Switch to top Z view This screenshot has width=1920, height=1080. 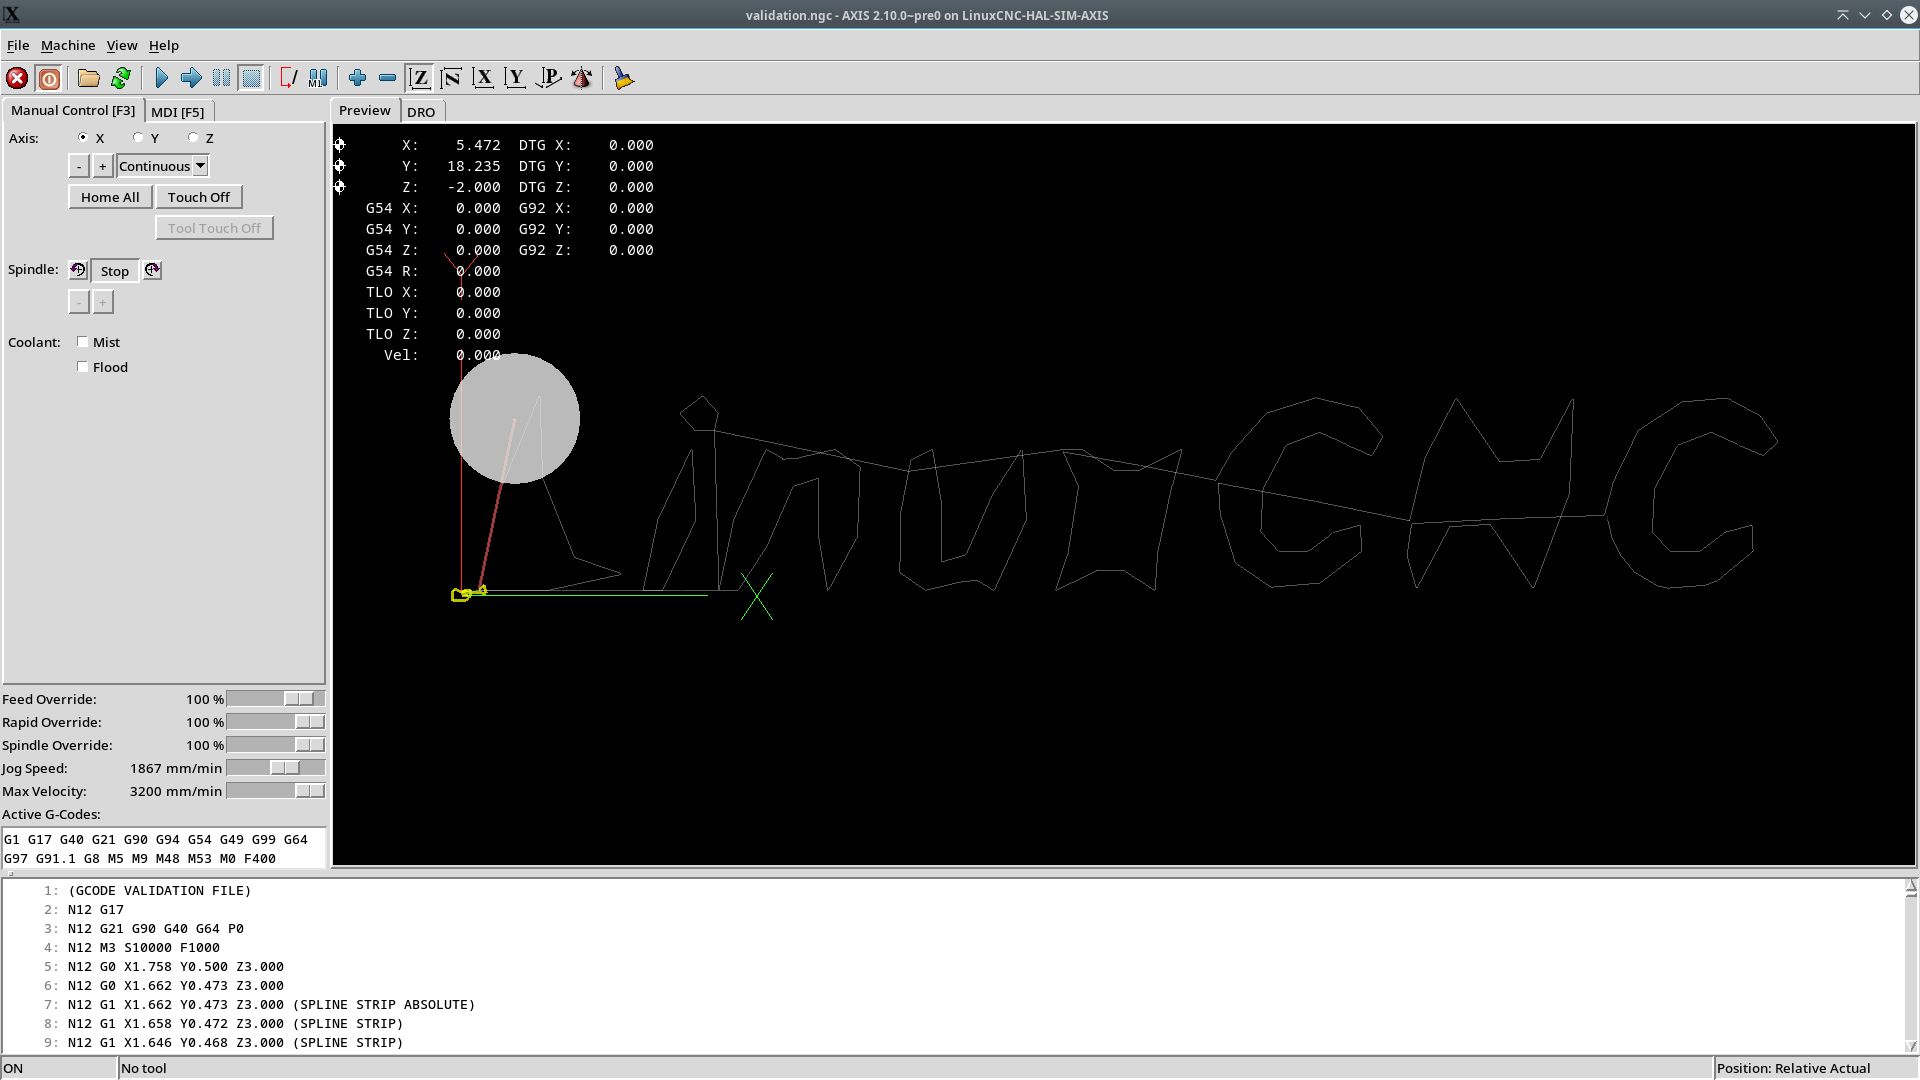tap(420, 78)
